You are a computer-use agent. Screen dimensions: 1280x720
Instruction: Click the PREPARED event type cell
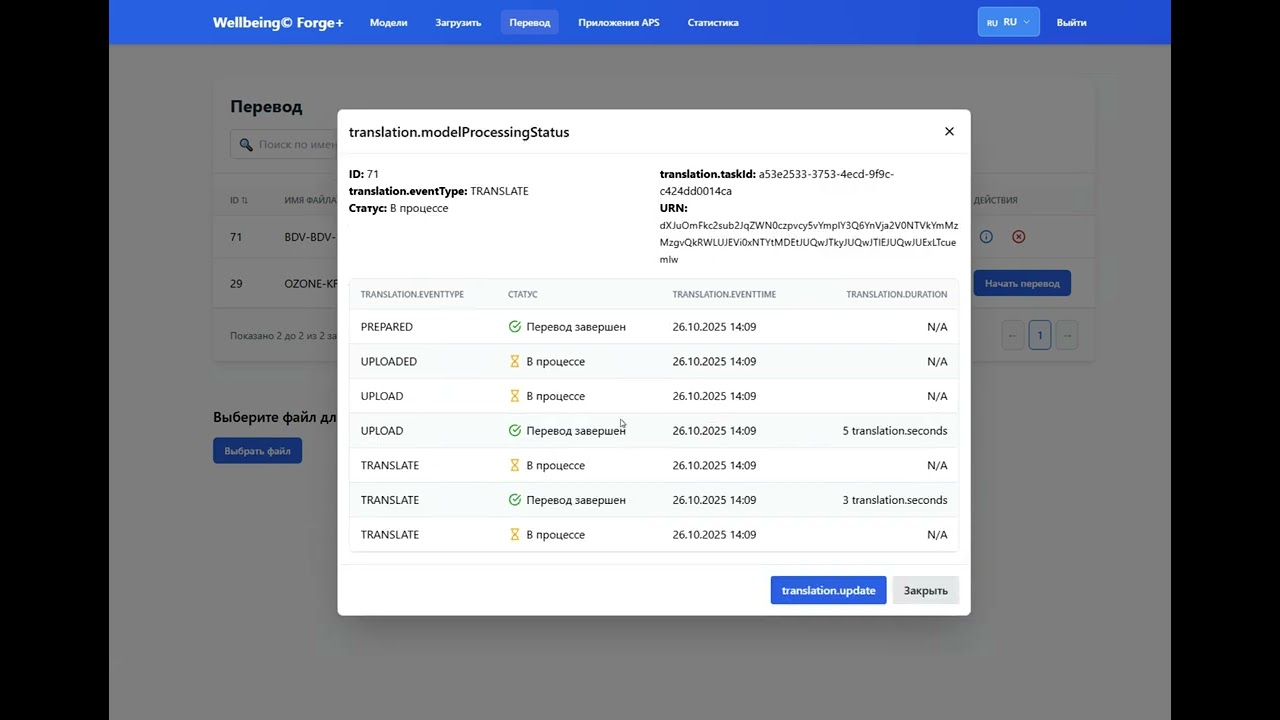pyautogui.click(x=387, y=327)
